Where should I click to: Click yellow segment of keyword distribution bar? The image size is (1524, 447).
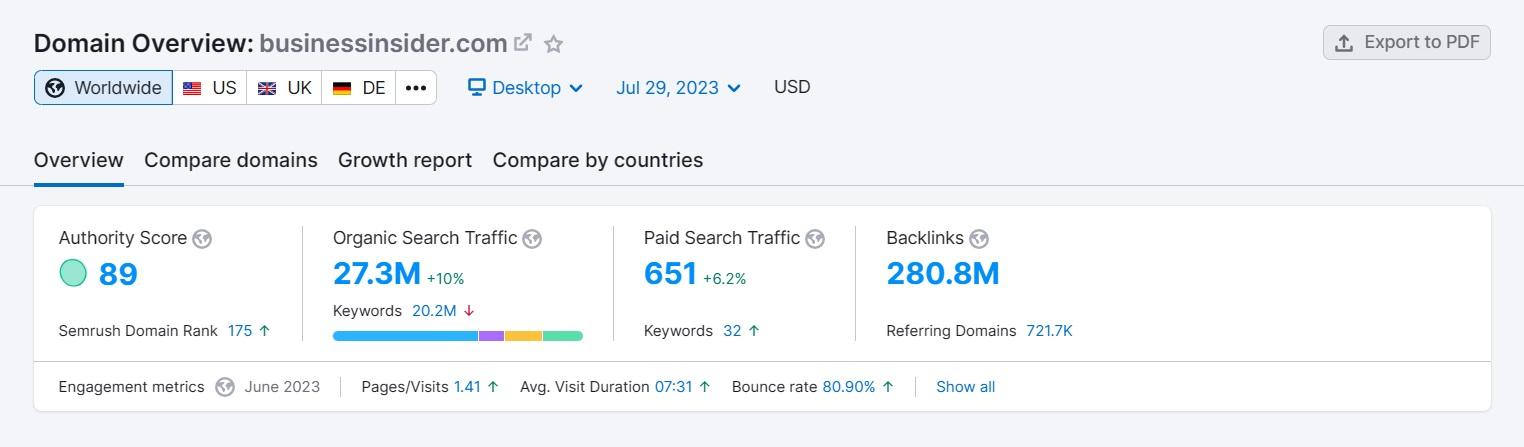(x=523, y=336)
